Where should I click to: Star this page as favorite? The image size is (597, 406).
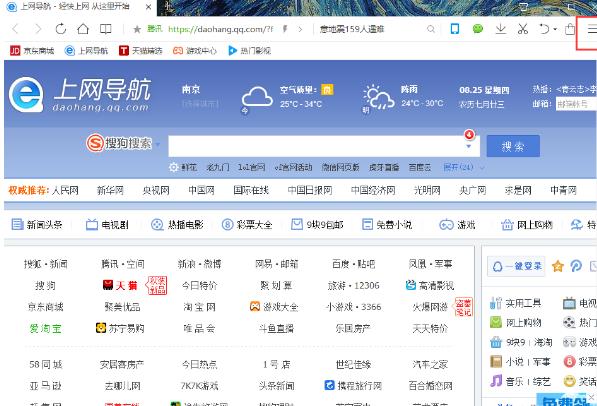(x=137, y=29)
